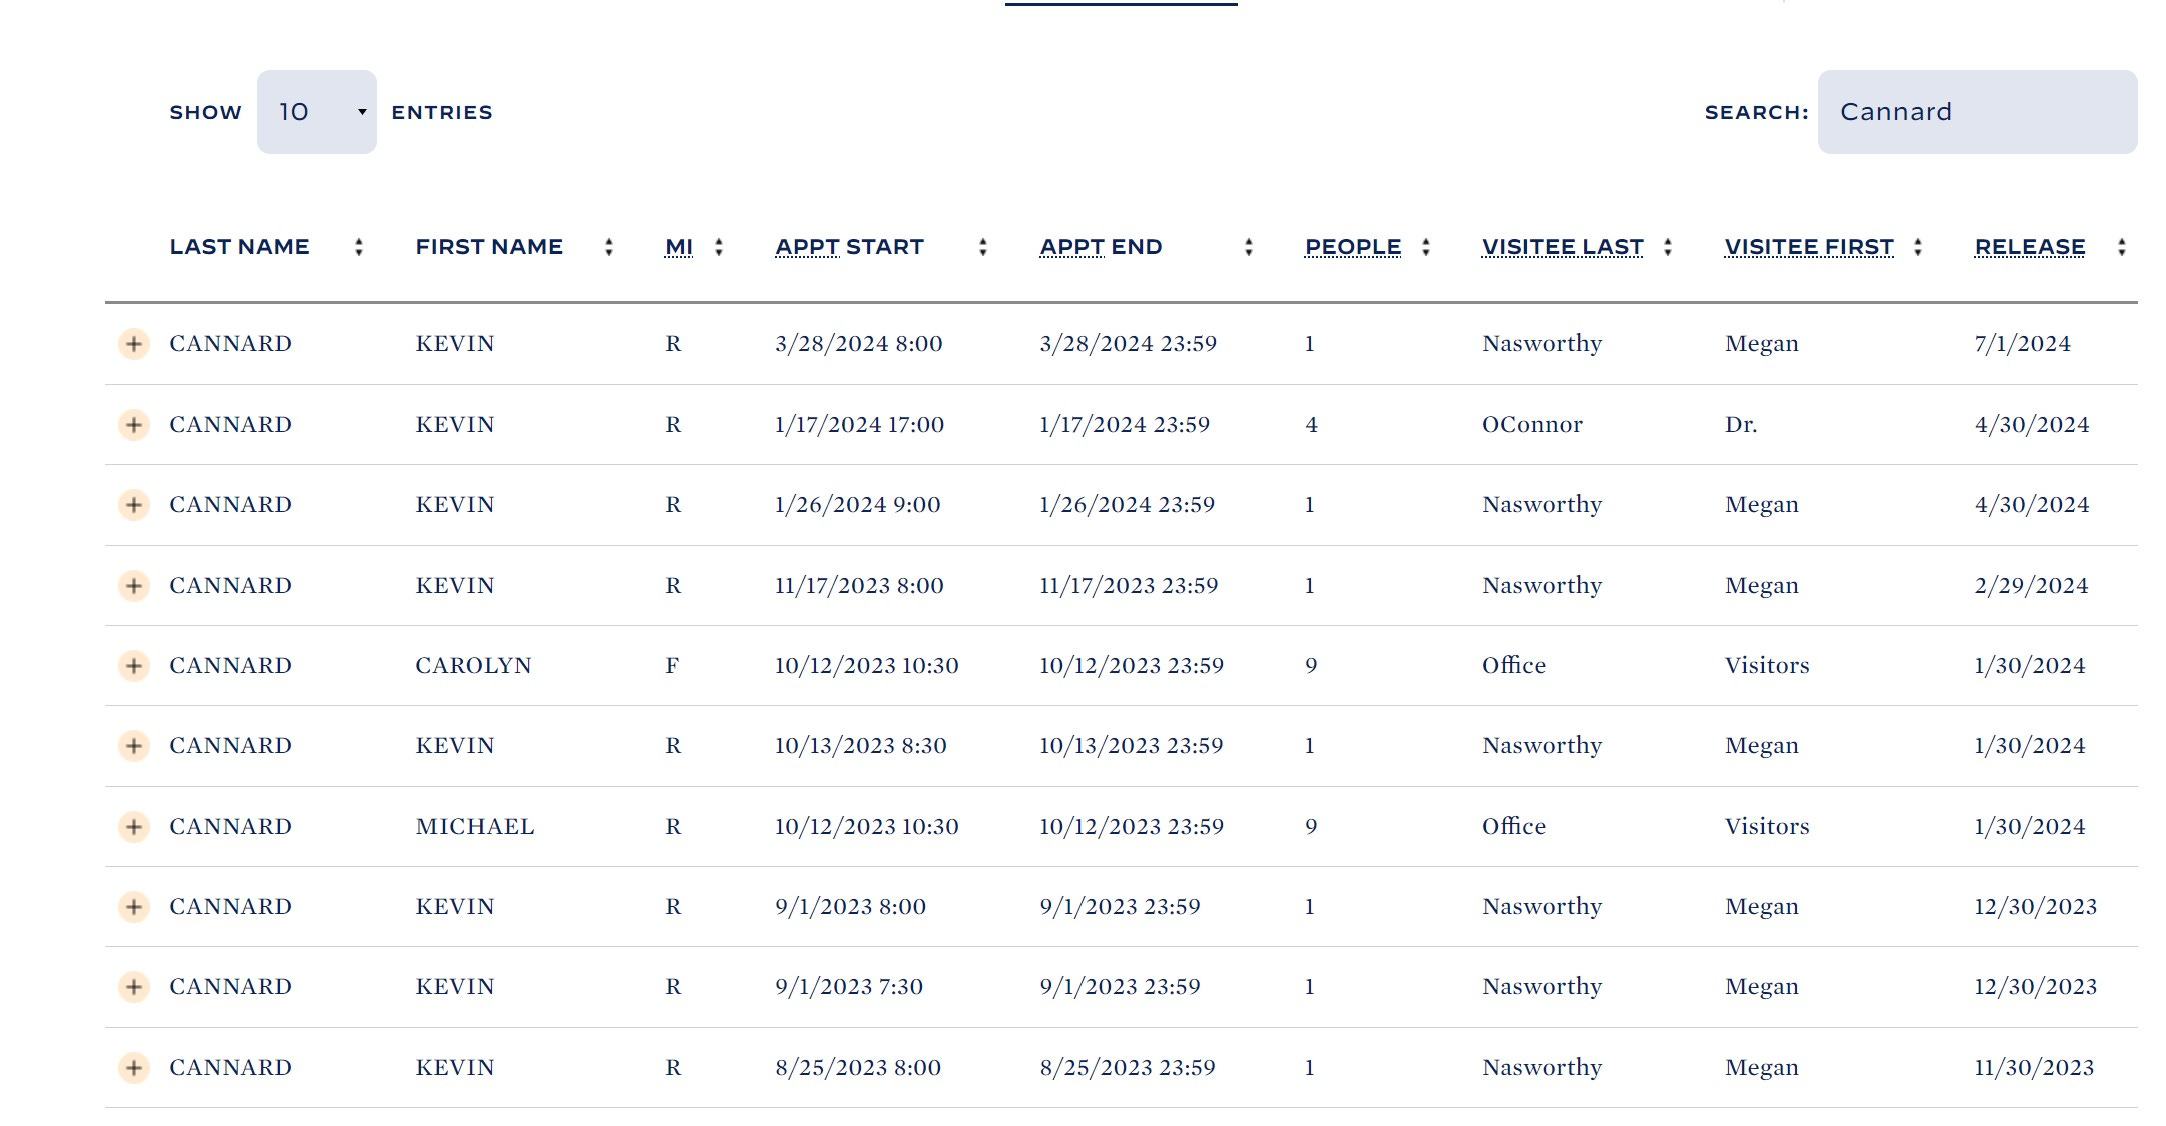The image size is (2166, 1126).
Task: Click appointment end 10/13/2023 23:59
Action: click(x=1131, y=746)
